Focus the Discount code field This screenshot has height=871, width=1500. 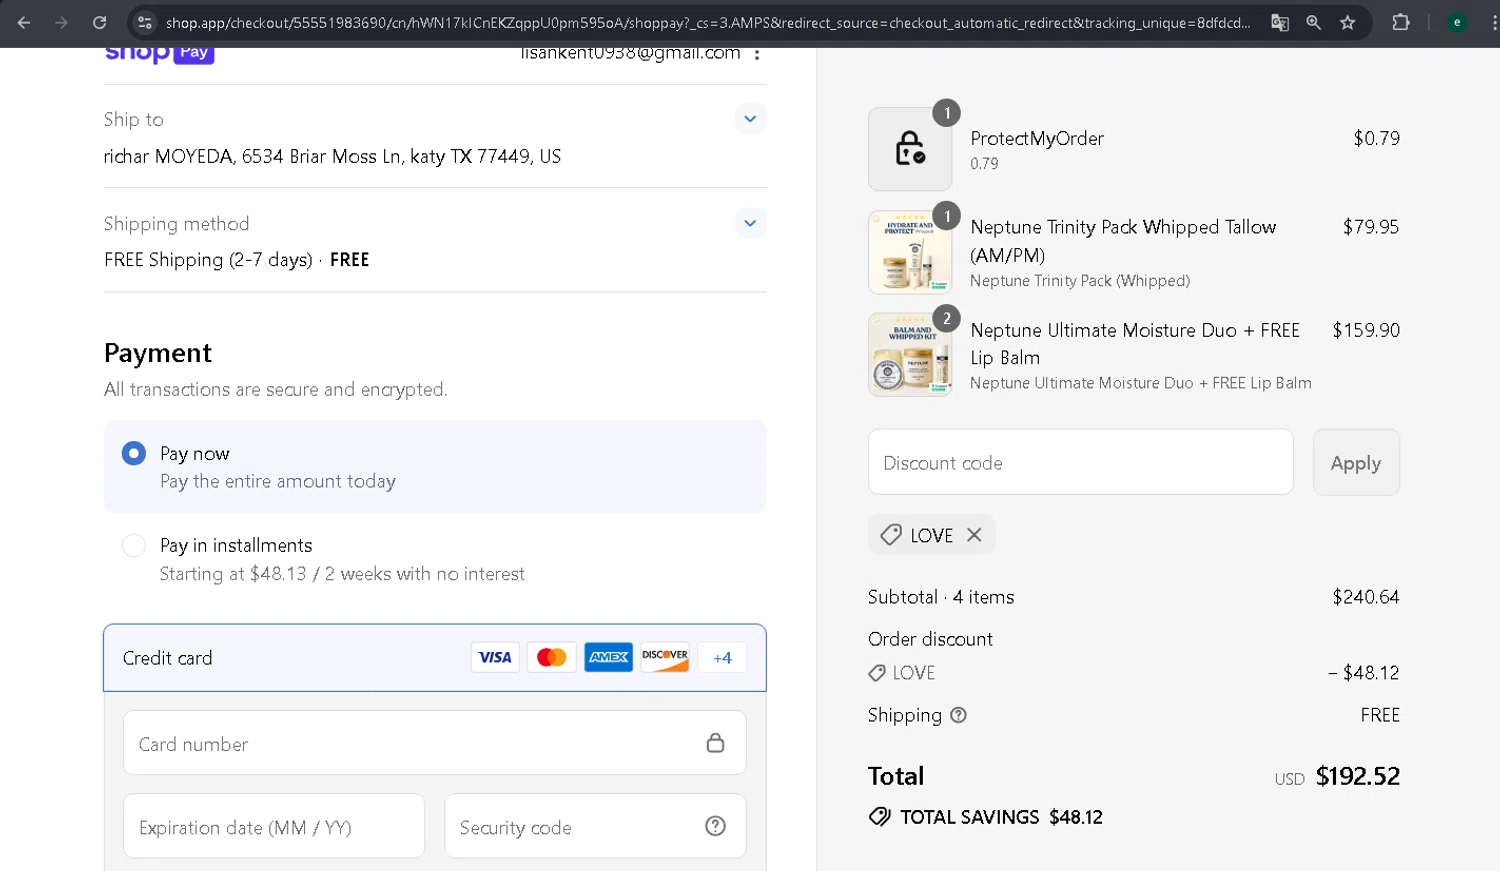tap(1081, 462)
